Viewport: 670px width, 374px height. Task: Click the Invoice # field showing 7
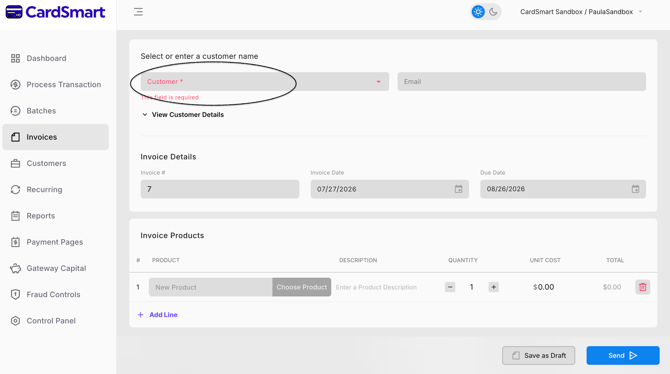pyautogui.click(x=220, y=189)
